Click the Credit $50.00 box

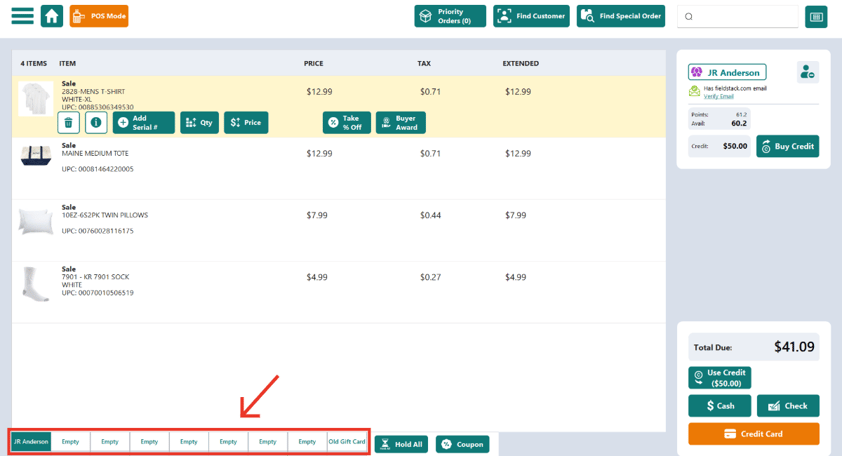[x=719, y=146]
